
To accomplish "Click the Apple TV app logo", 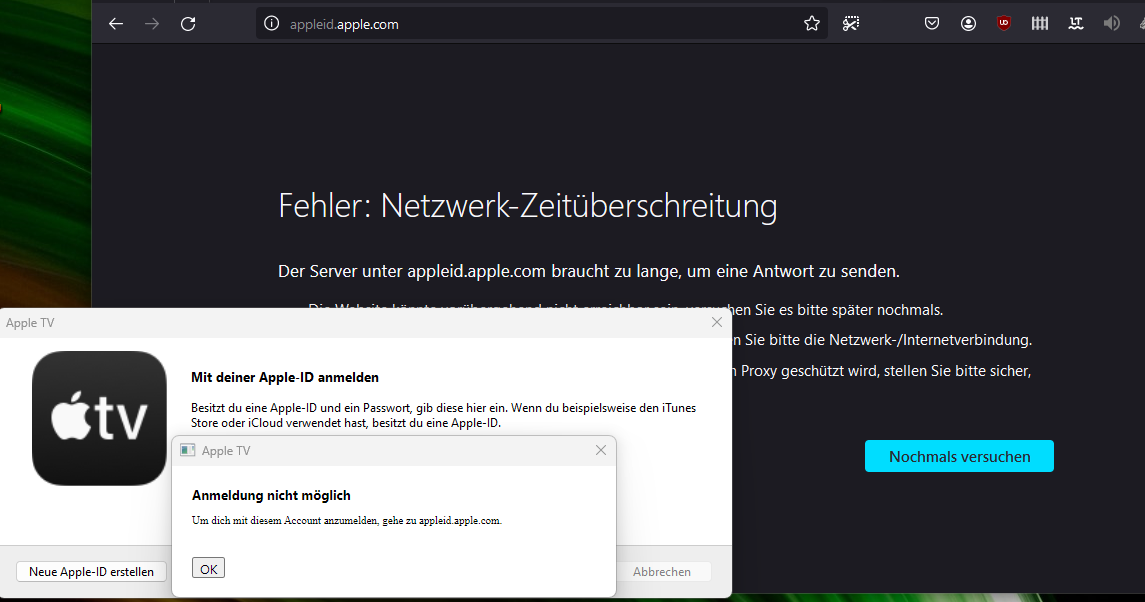I will [x=99, y=418].
